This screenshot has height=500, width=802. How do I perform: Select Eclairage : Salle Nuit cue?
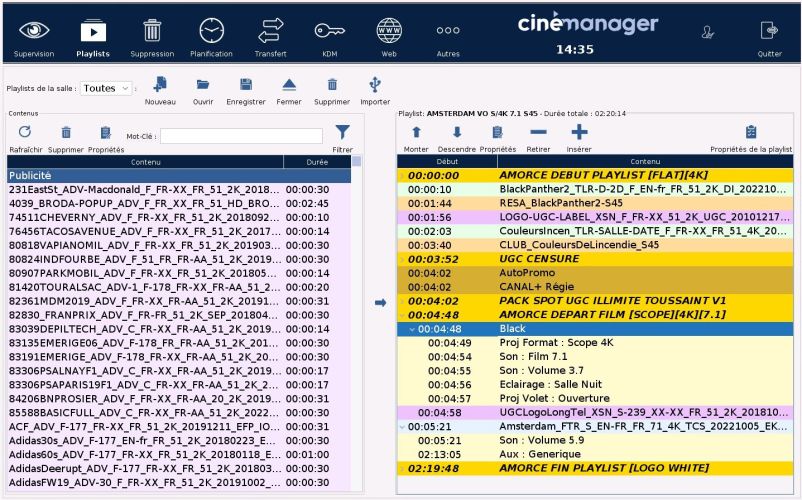[595, 385]
